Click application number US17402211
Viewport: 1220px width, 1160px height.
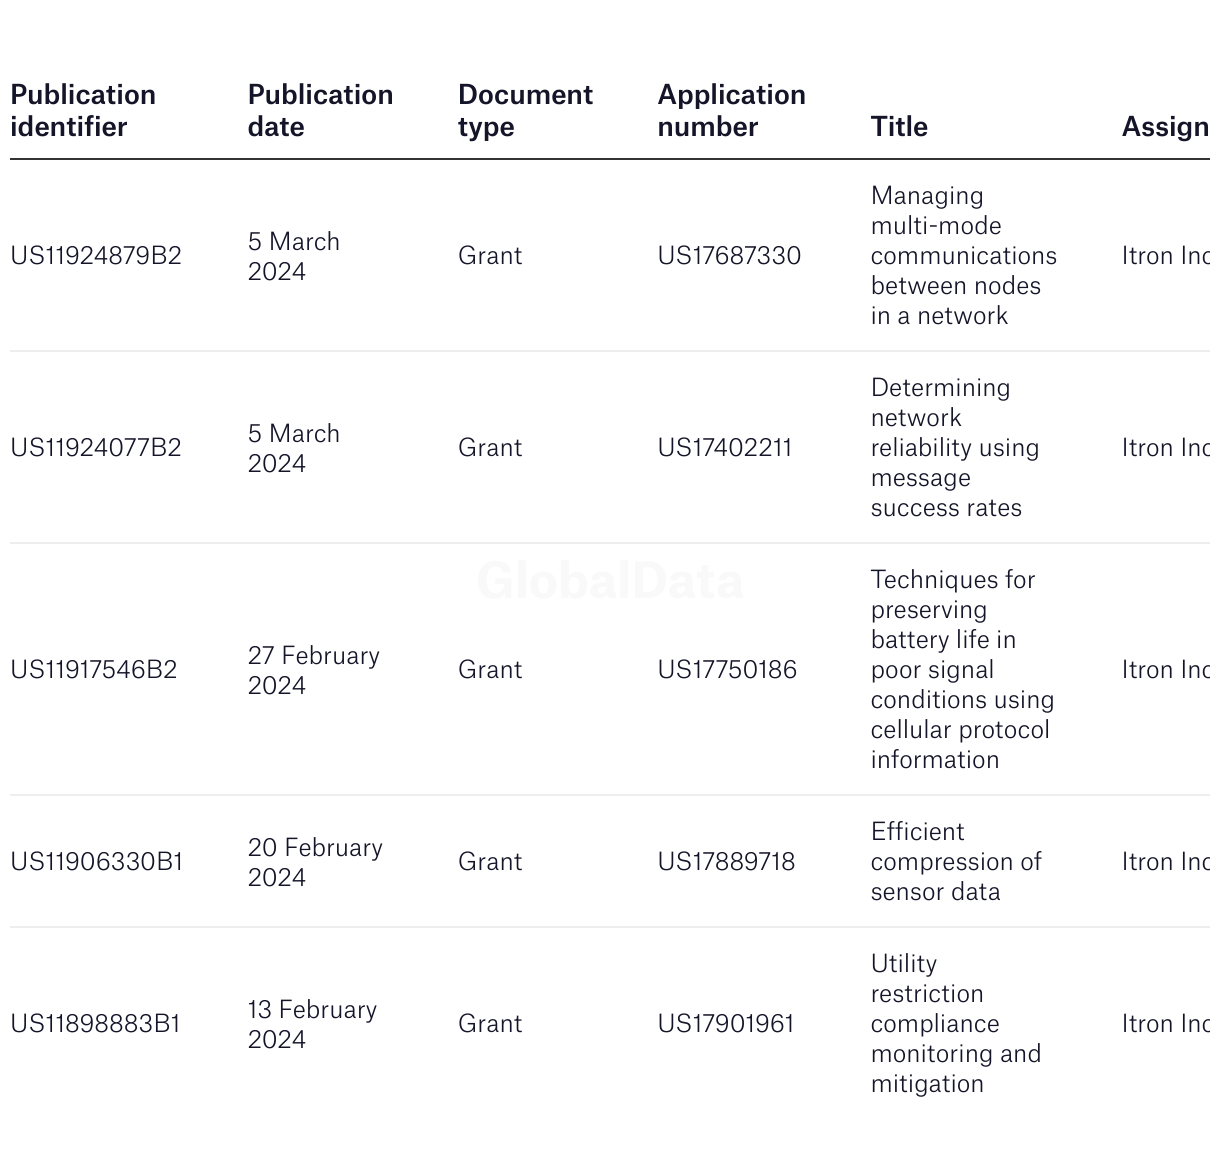pyautogui.click(x=725, y=448)
